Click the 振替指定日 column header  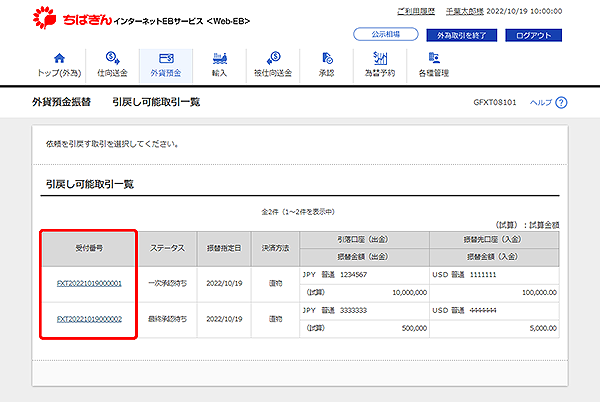pos(224,249)
